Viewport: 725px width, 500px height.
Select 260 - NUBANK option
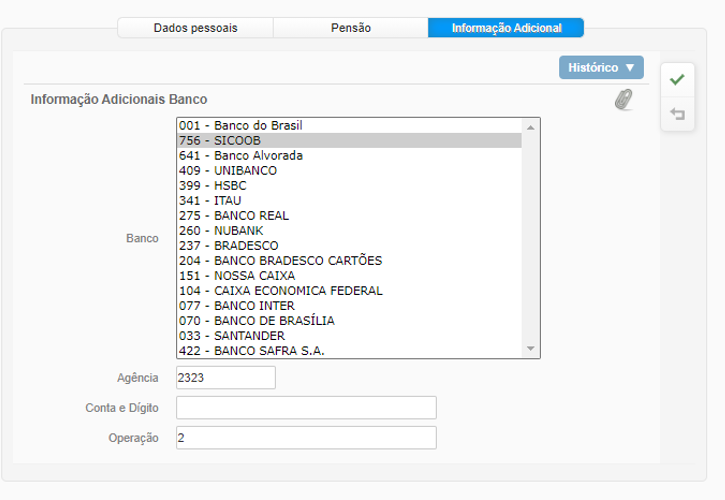point(225,231)
